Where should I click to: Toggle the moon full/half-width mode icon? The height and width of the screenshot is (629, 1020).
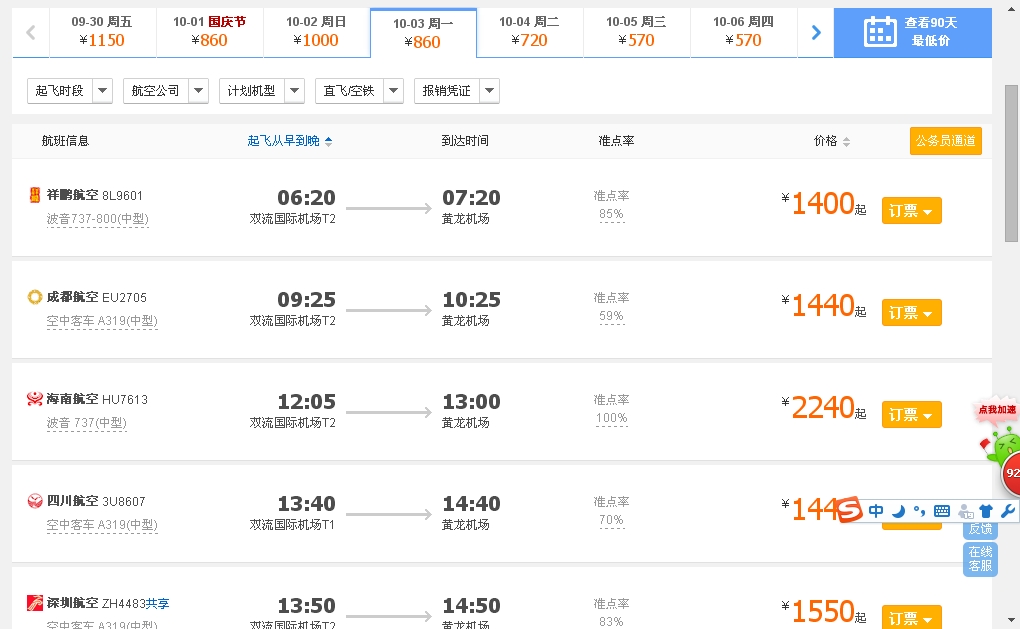click(x=898, y=511)
